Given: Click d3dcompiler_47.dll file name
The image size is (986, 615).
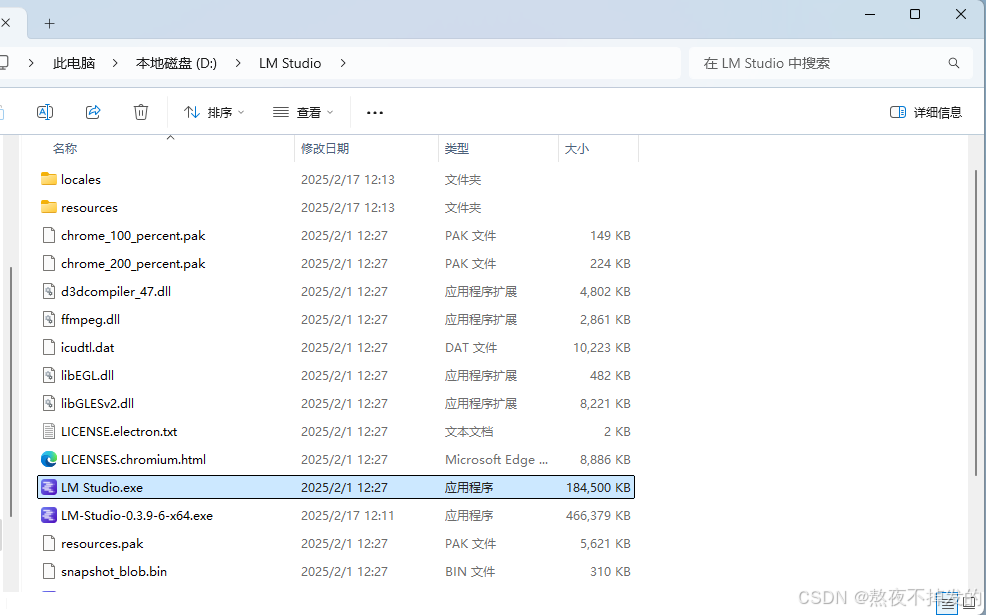Looking at the screenshot, I should pos(116,292).
